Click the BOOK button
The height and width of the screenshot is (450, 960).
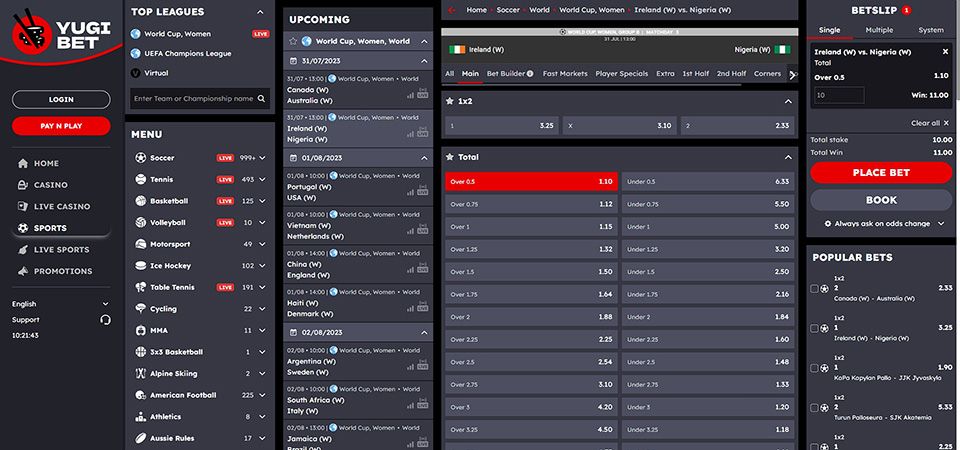[881, 200]
